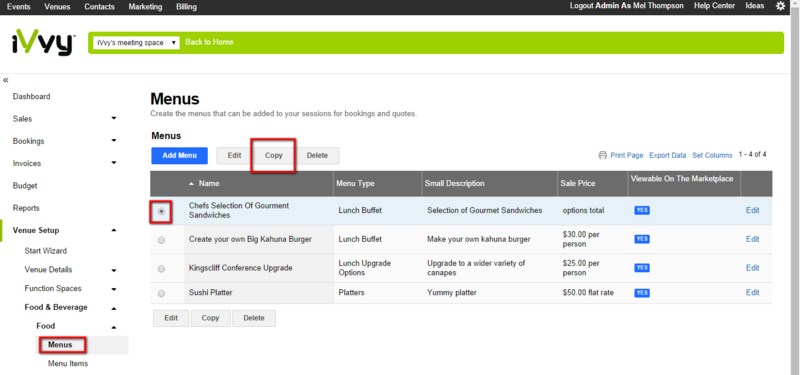Click Print Page link

[627, 155]
